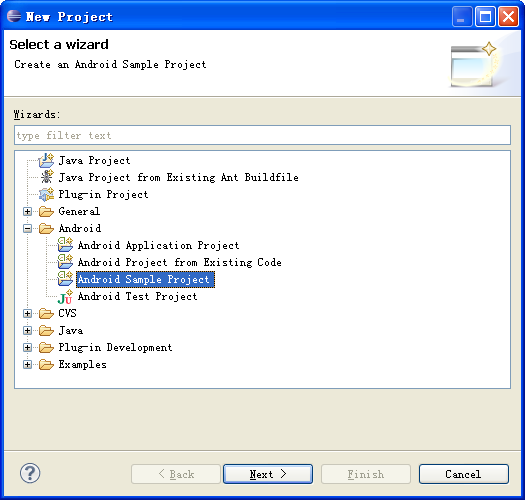Maximize the New Project dialog window
The image size is (525, 500).
(485, 16)
